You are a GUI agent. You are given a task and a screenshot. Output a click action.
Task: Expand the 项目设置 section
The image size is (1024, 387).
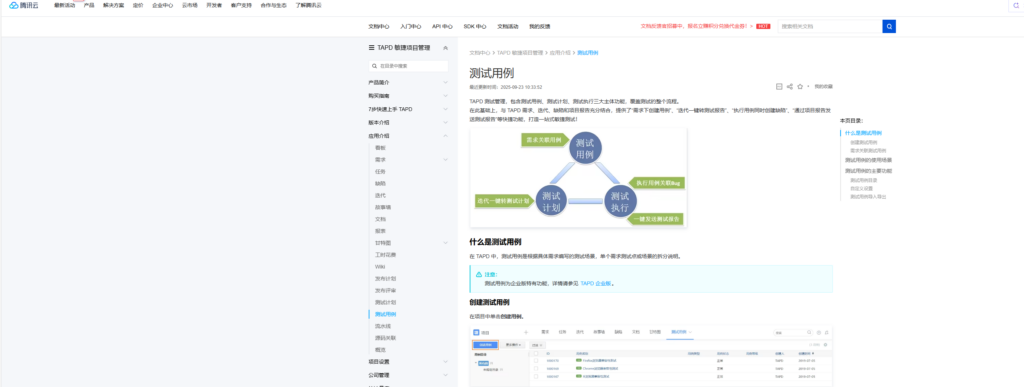445,362
